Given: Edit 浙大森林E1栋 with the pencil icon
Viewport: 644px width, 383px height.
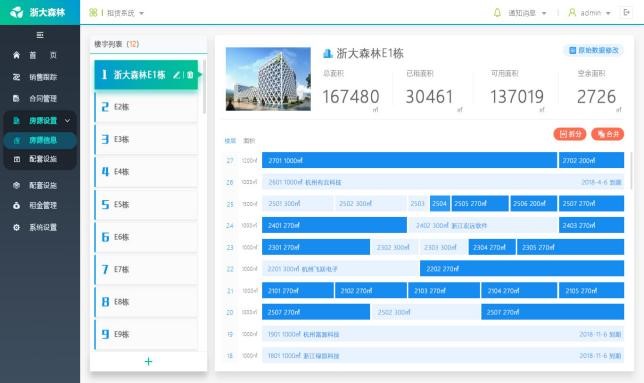Looking at the screenshot, I should pyautogui.click(x=177, y=75).
